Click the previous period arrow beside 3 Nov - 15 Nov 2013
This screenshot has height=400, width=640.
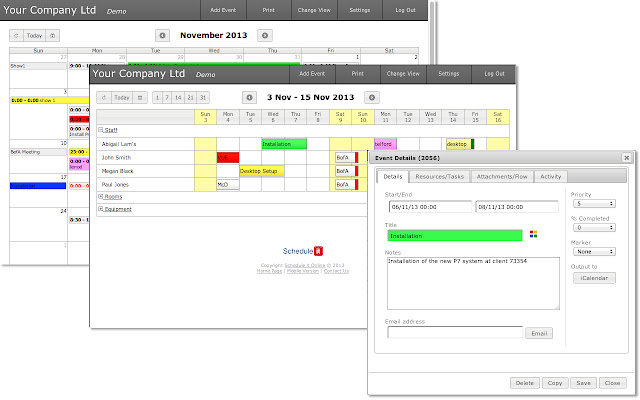(x=249, y=98)
